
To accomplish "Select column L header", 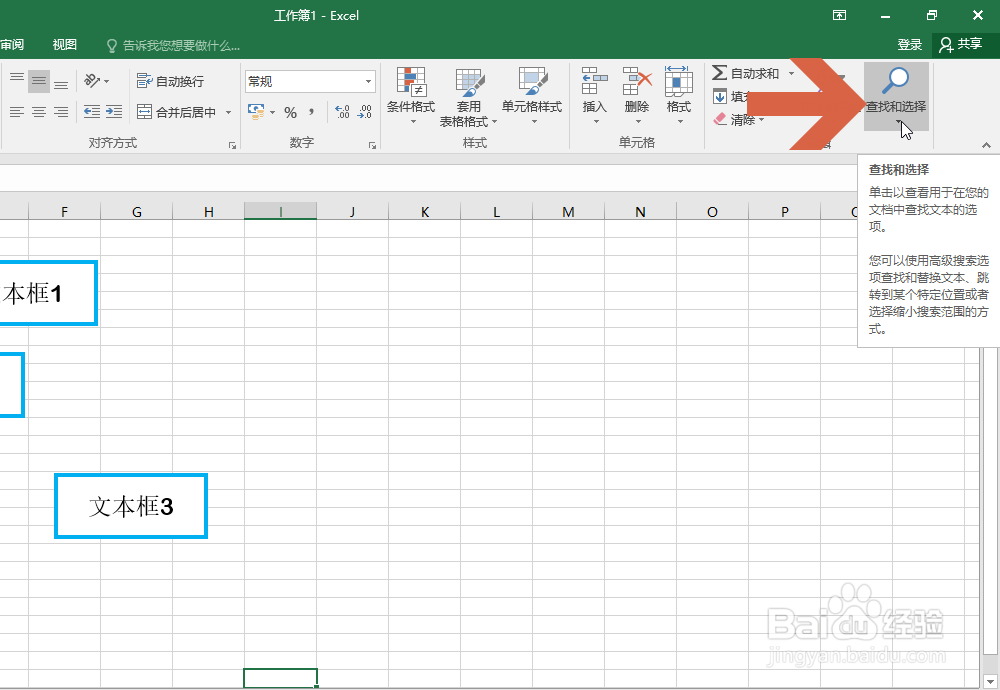I will pos(496,212).
